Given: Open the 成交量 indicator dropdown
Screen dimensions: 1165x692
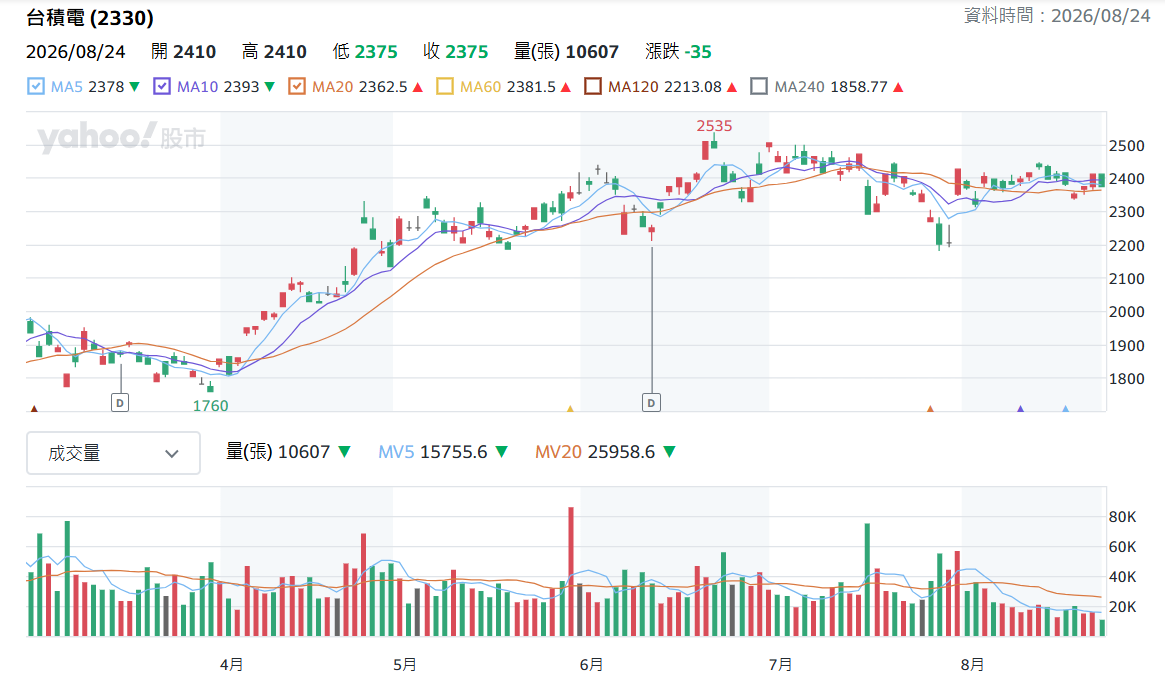Looking at the screenshot, I should tap(113, 453).
